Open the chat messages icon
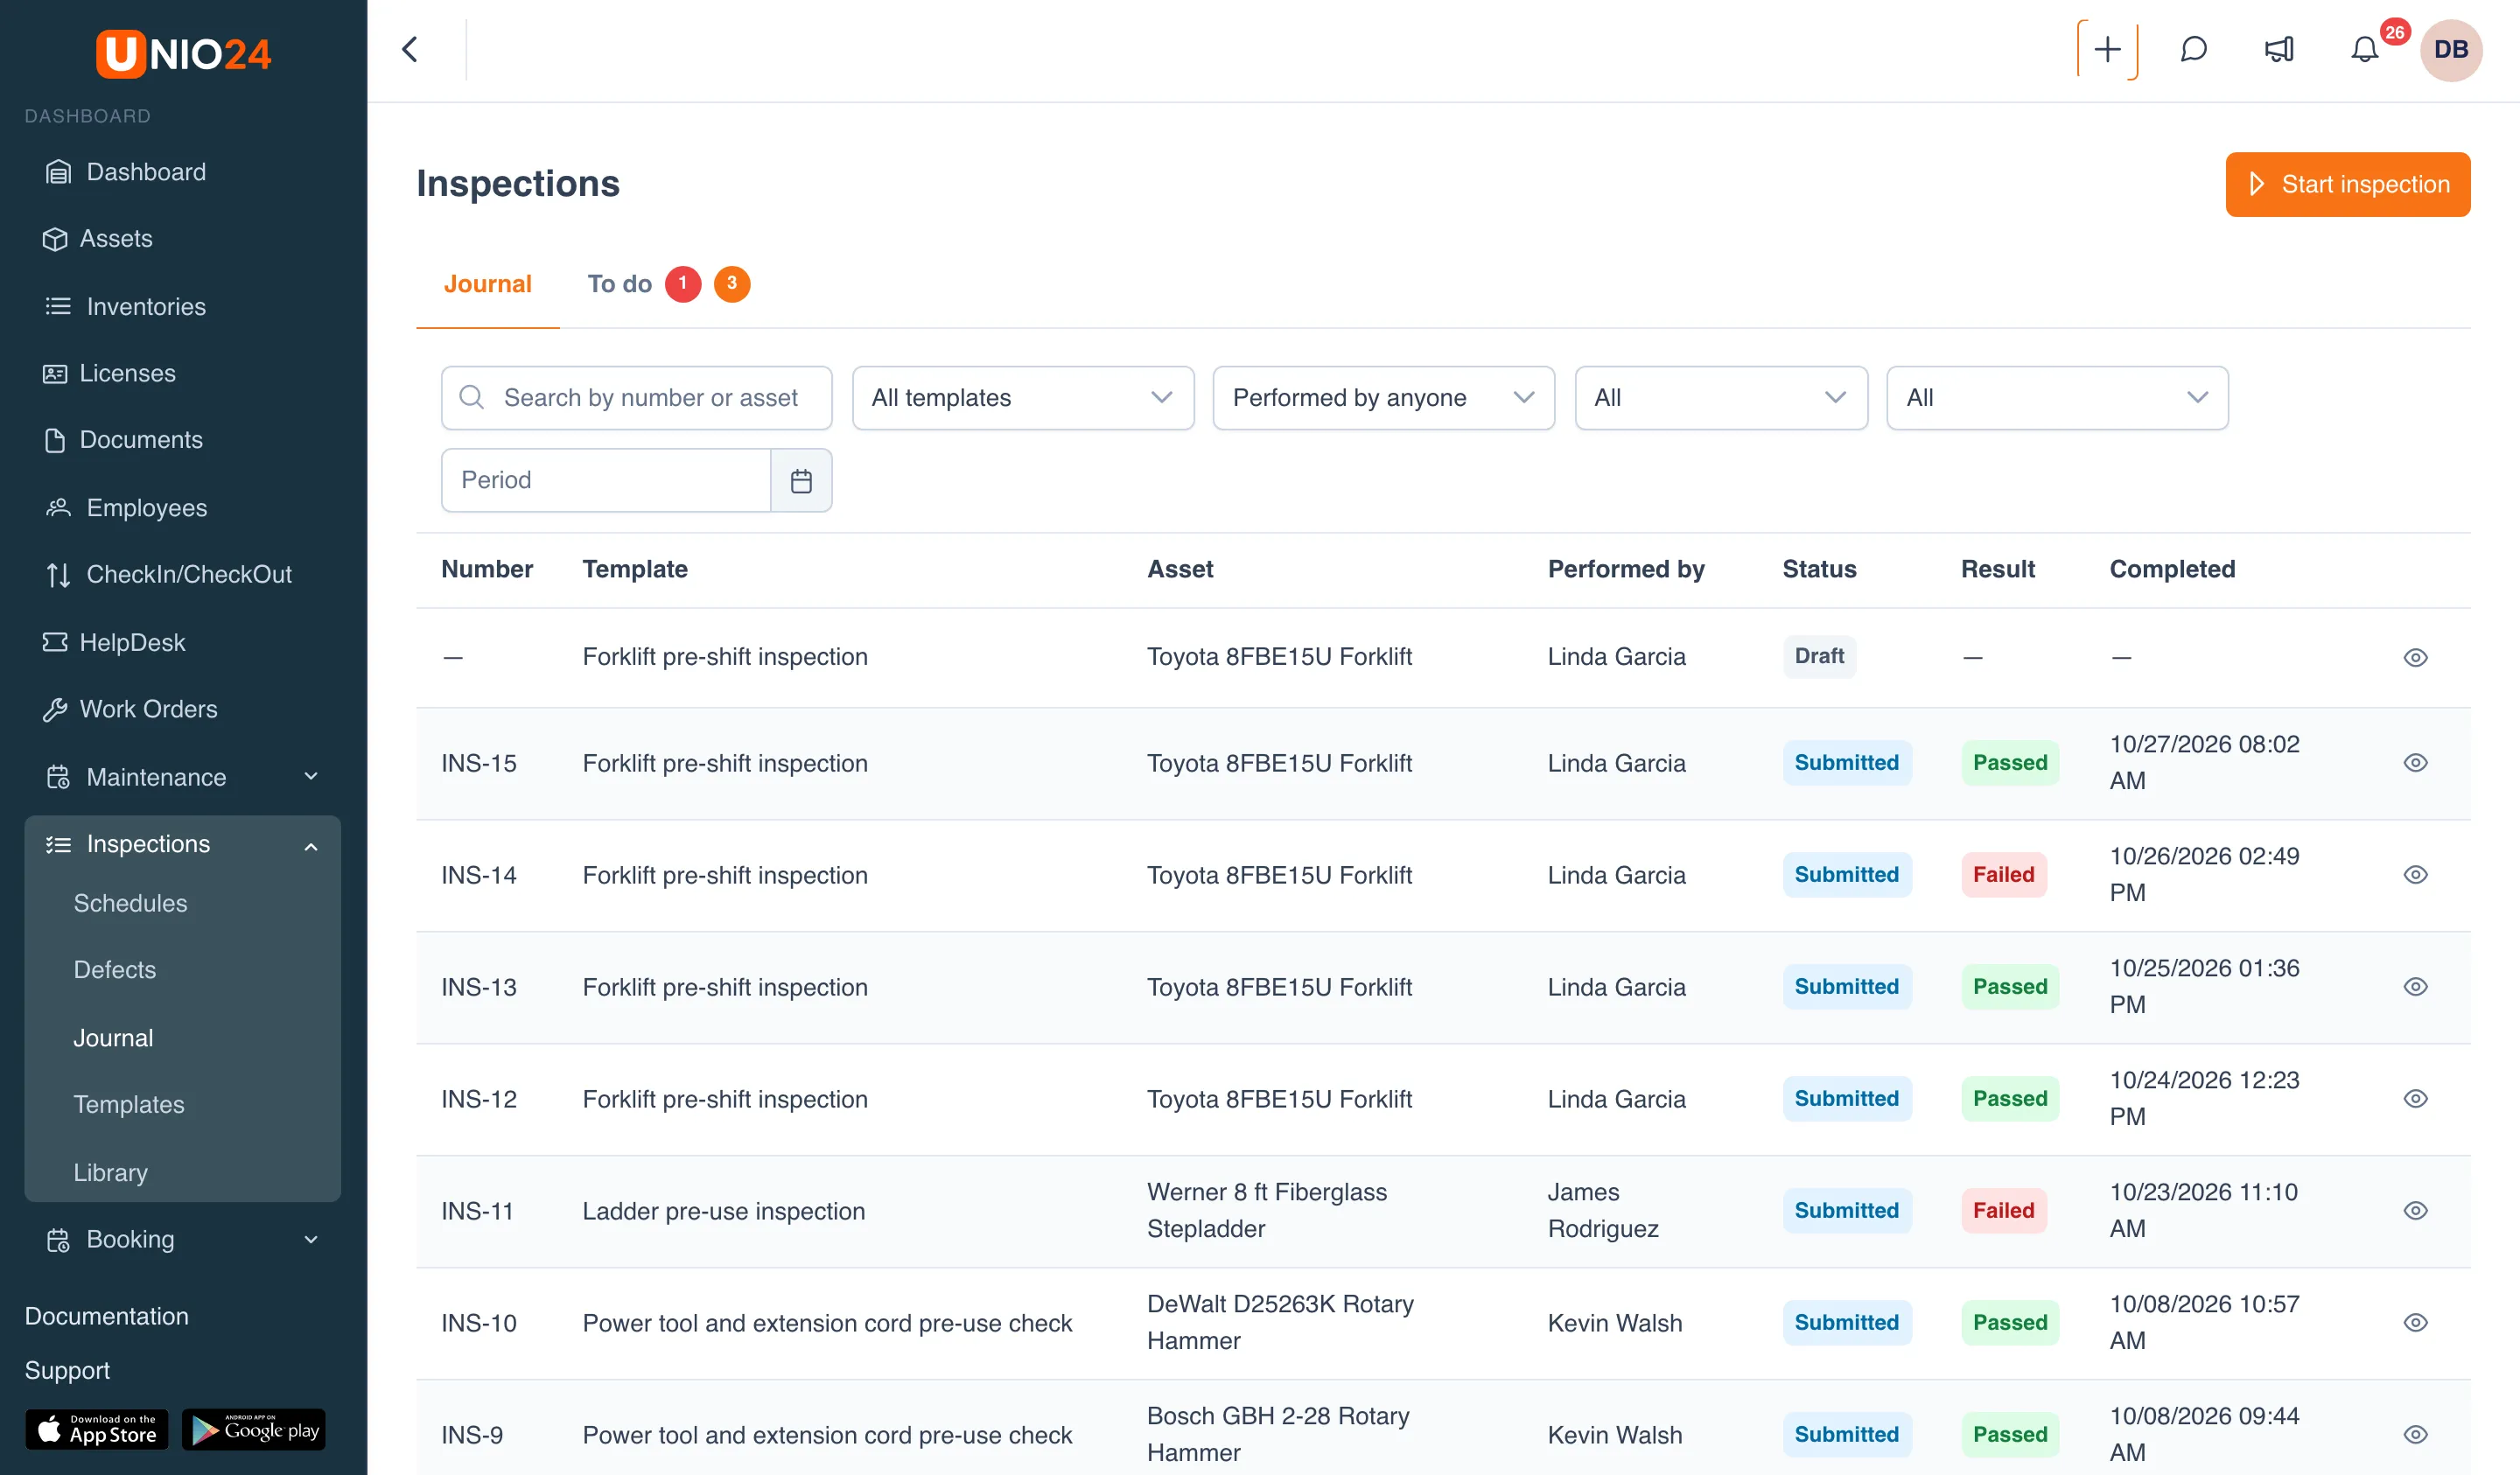The height and width of the screenshot is (1475, 2520). [2193, 49]
